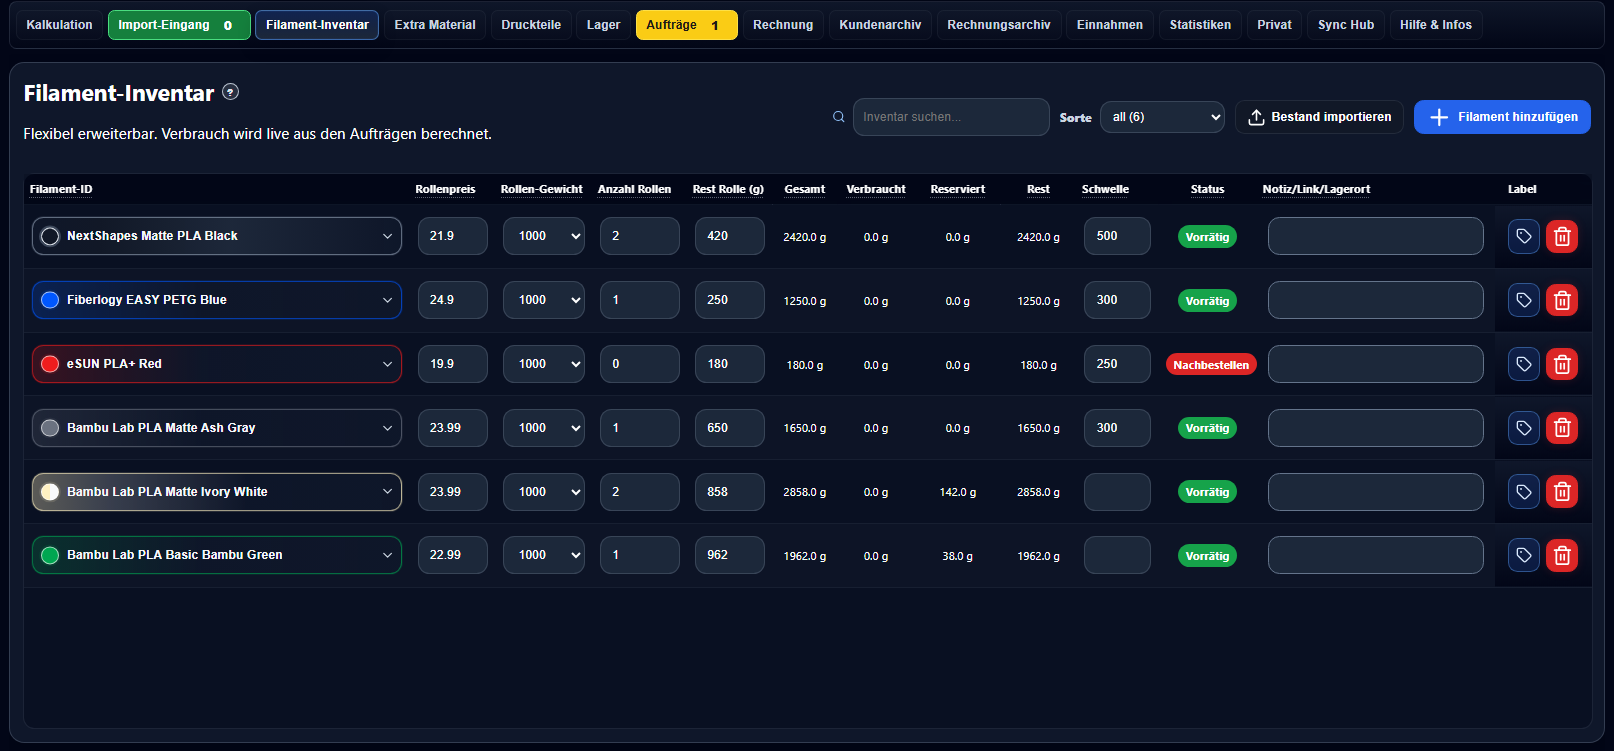Print label for NextShapes Matte PLA Black
The height and width of the screenshot is (751, 1614).
point(1523,237)
